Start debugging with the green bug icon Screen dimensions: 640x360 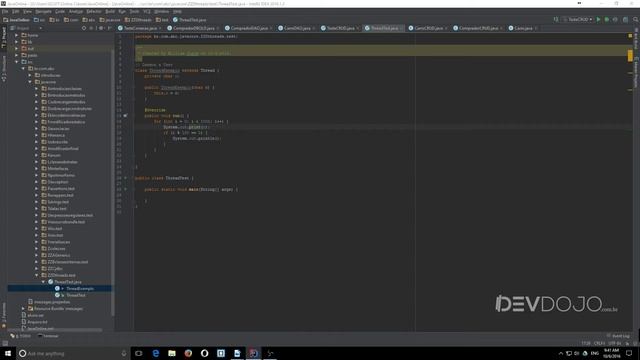tap(607, 19)
